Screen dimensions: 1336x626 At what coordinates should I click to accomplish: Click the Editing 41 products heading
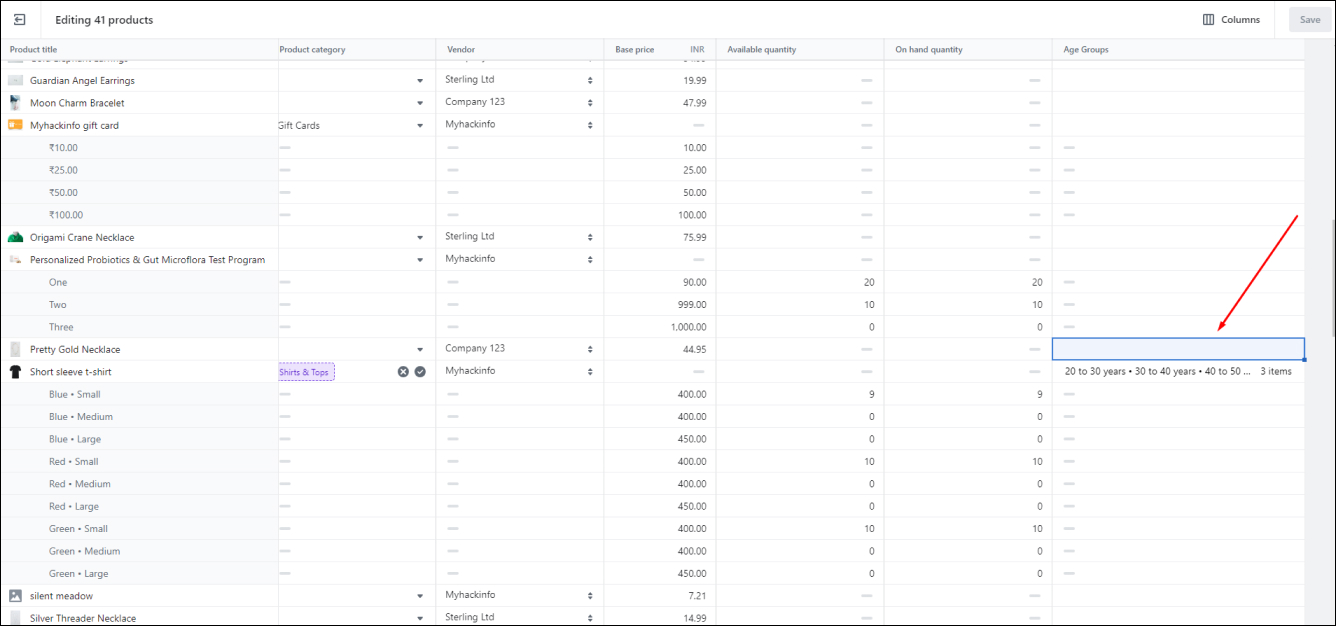(105, 20)
